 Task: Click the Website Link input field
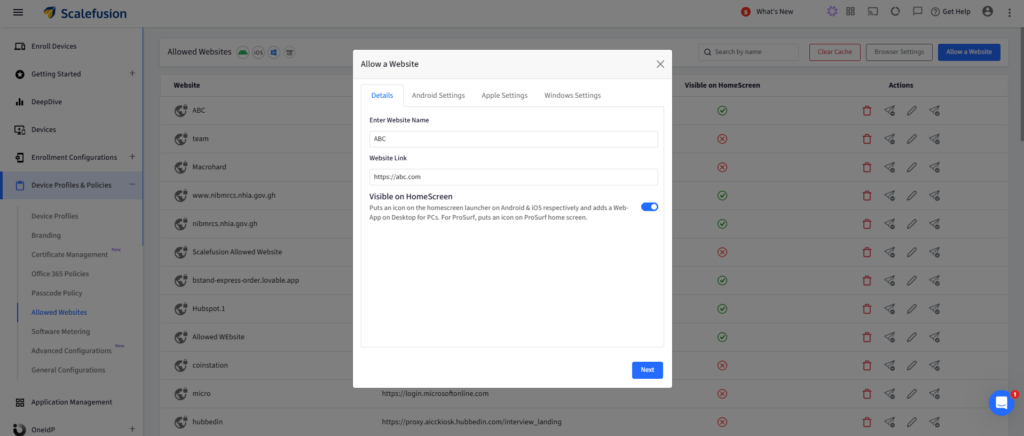513,177
